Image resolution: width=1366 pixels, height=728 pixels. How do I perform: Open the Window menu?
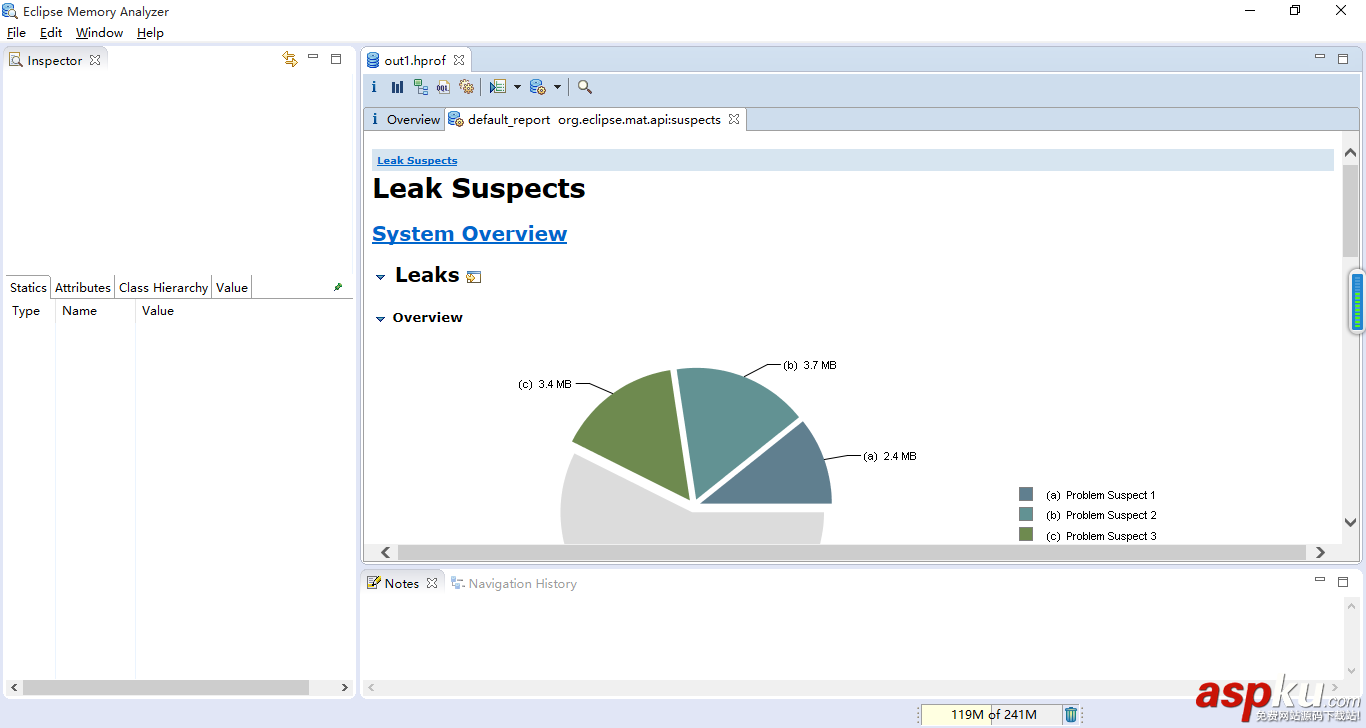[x=100, y=33]
